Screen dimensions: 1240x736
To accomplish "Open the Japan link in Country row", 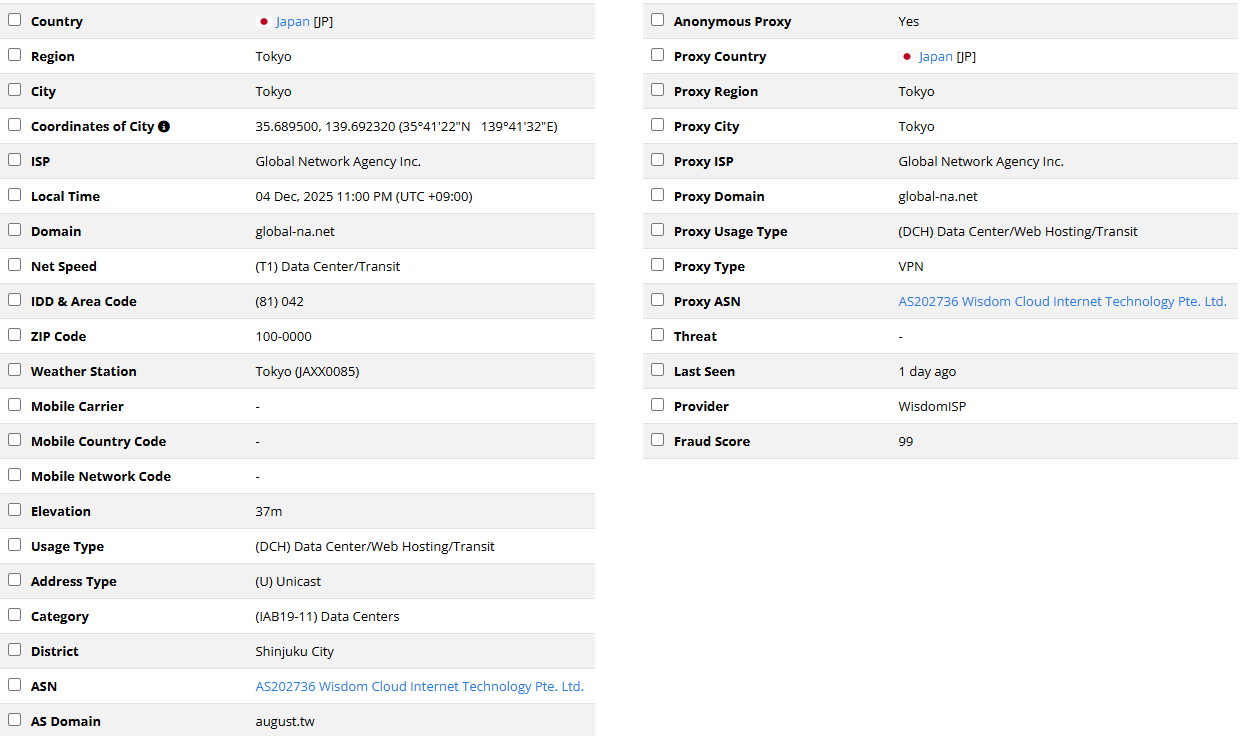I will (292, 21).
